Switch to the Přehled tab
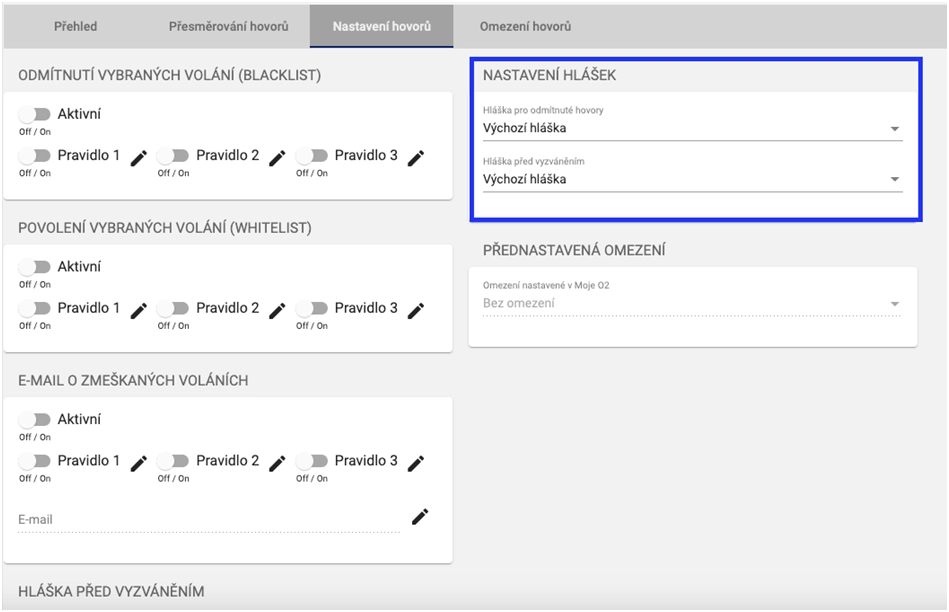The width and height of the screenshot is (949, 612). 75,26
